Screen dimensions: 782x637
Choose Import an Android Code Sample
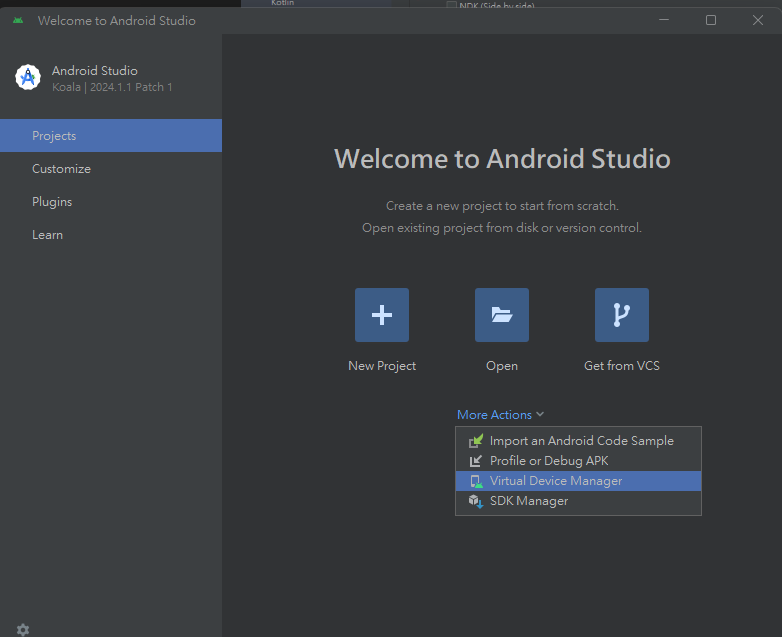pos(579,441)
